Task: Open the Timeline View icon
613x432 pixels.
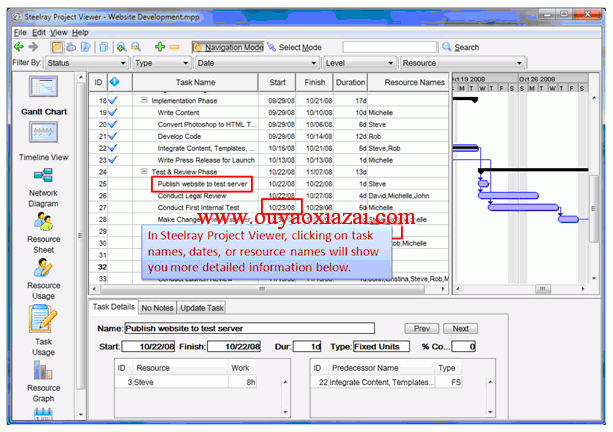Action: tap(43, 132)
